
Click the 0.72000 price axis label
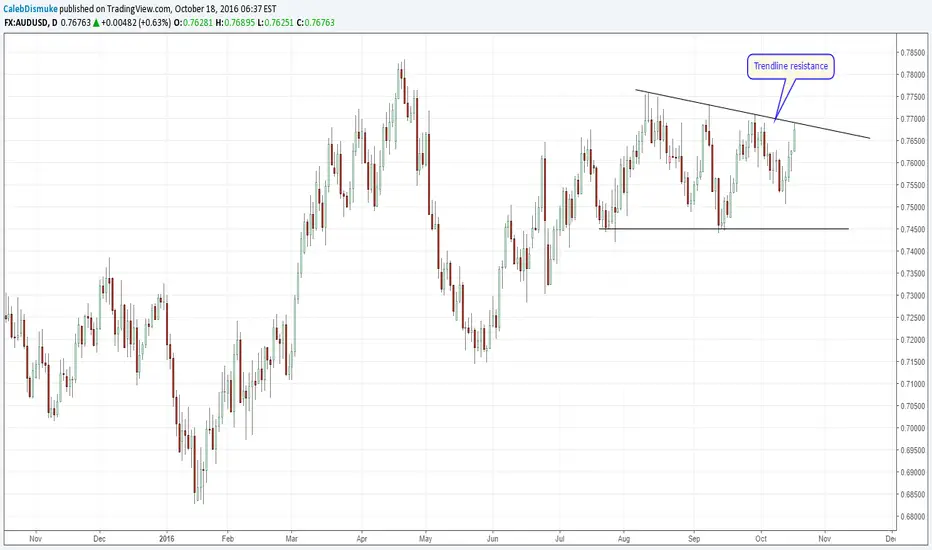tap(912, 340)
